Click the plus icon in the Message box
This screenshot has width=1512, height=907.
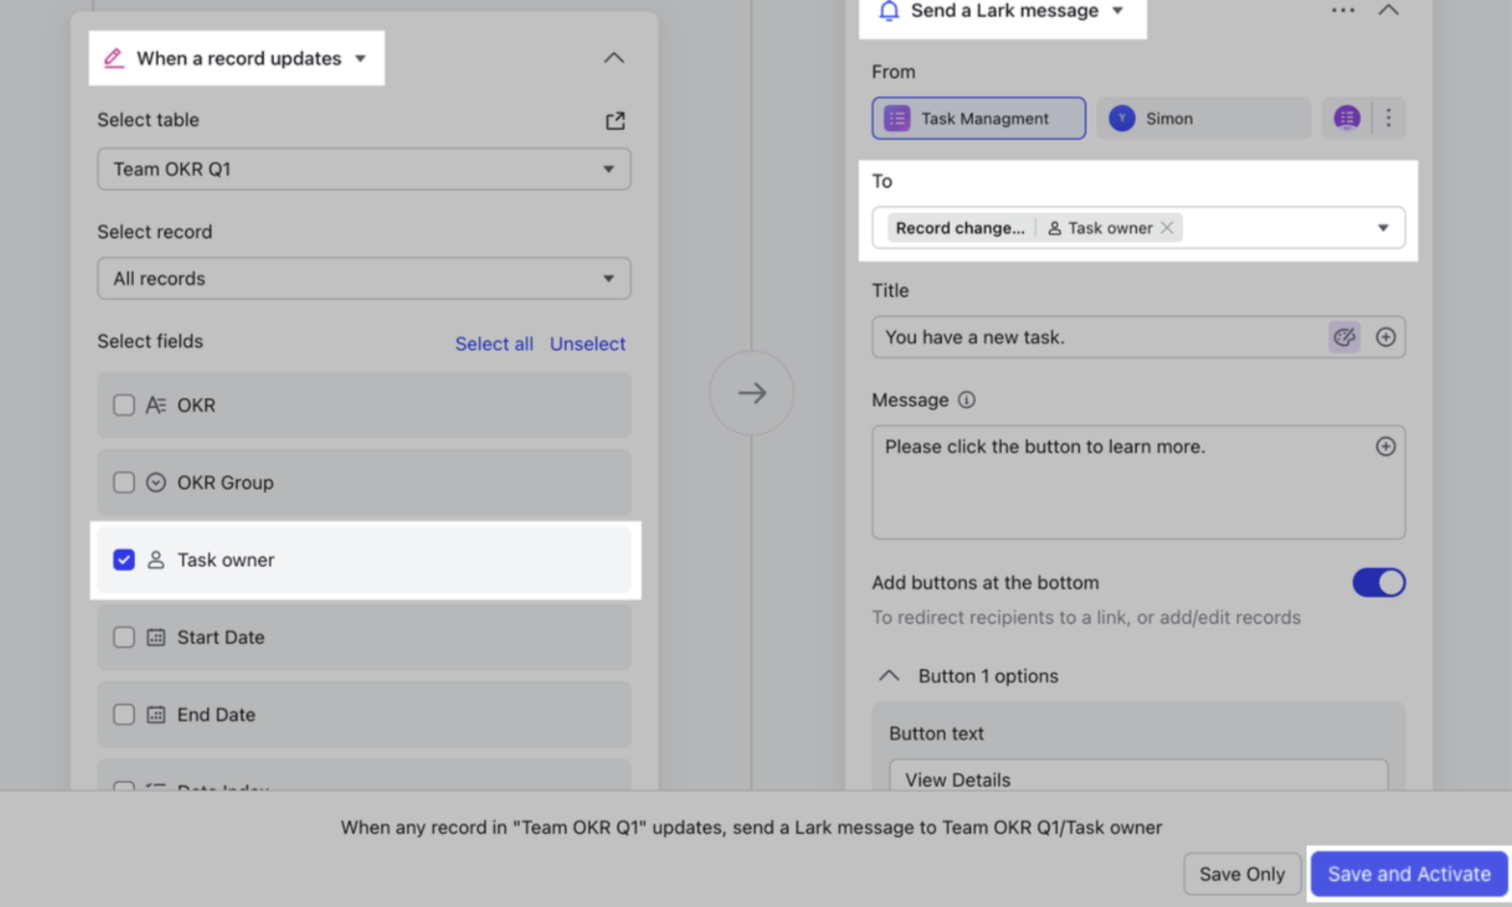point(1385,447)
